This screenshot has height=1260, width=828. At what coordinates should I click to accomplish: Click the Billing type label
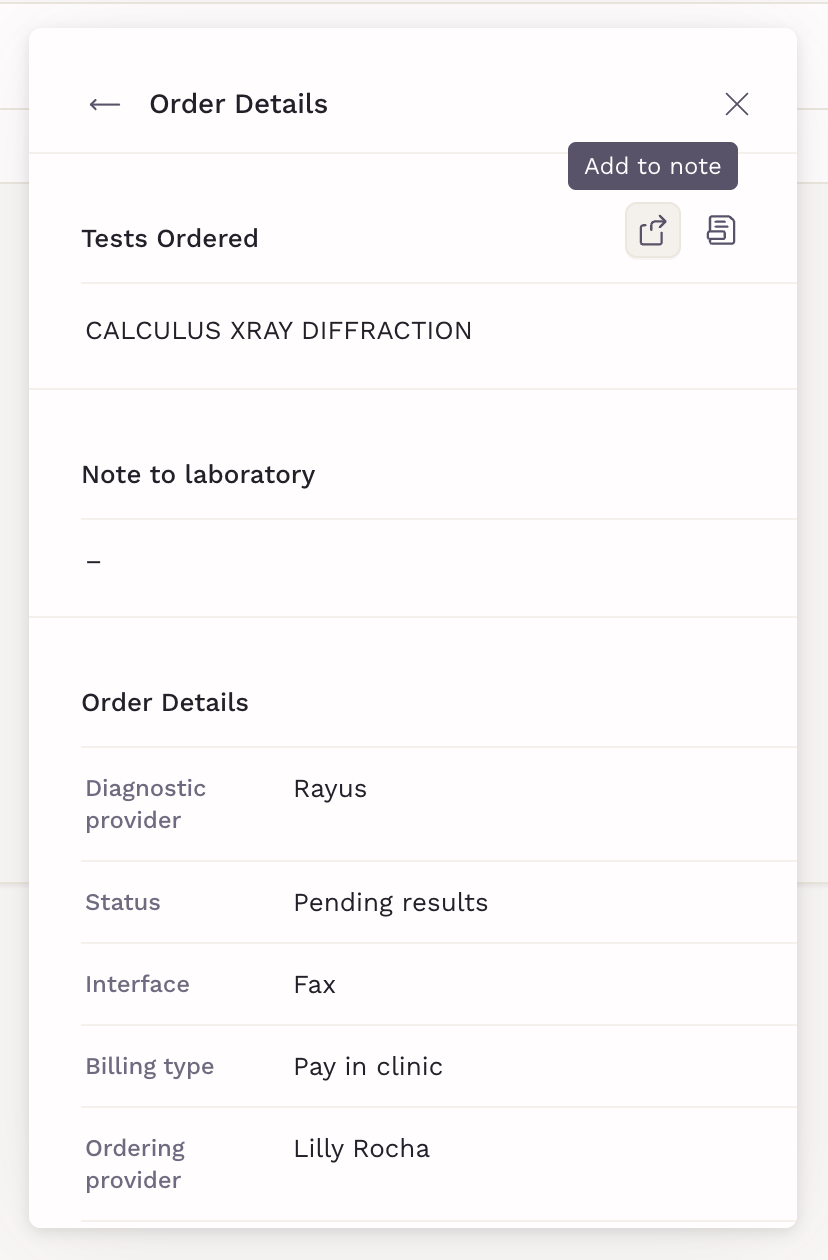(150, 1066)
